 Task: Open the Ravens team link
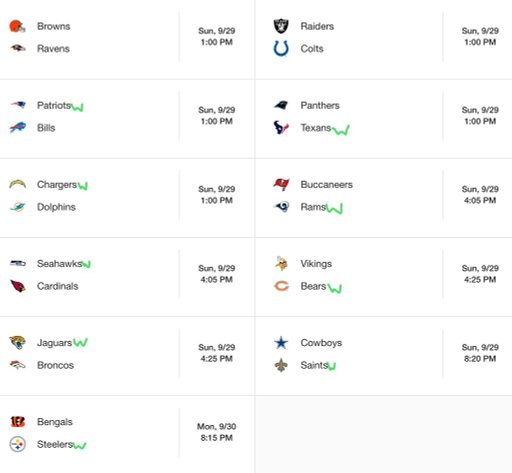pos(53,49)
